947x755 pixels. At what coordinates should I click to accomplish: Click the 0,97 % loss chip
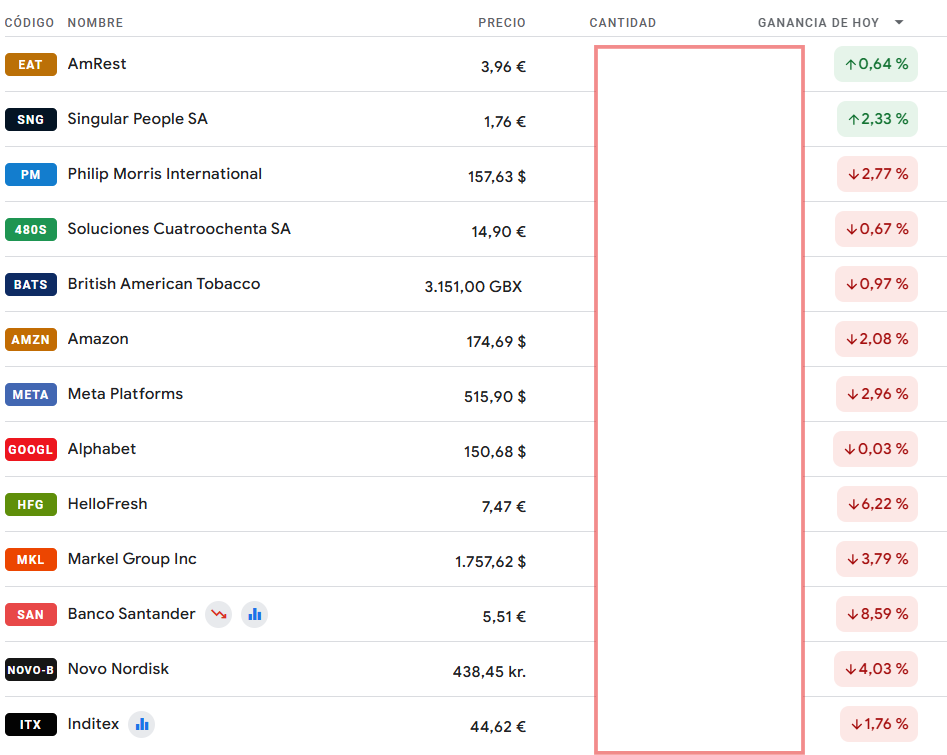(876, 284)
